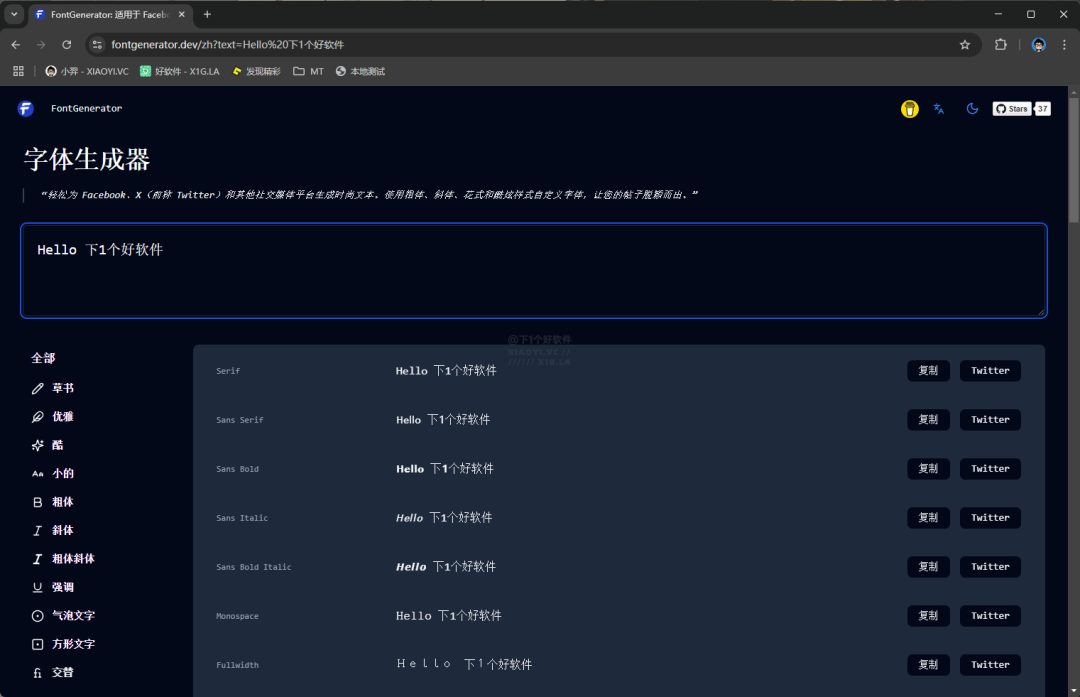Image resolution: width=1080 pixels, height=697 pixels.
Task: Open a new browser tab
Action: [x=207, y=14]
